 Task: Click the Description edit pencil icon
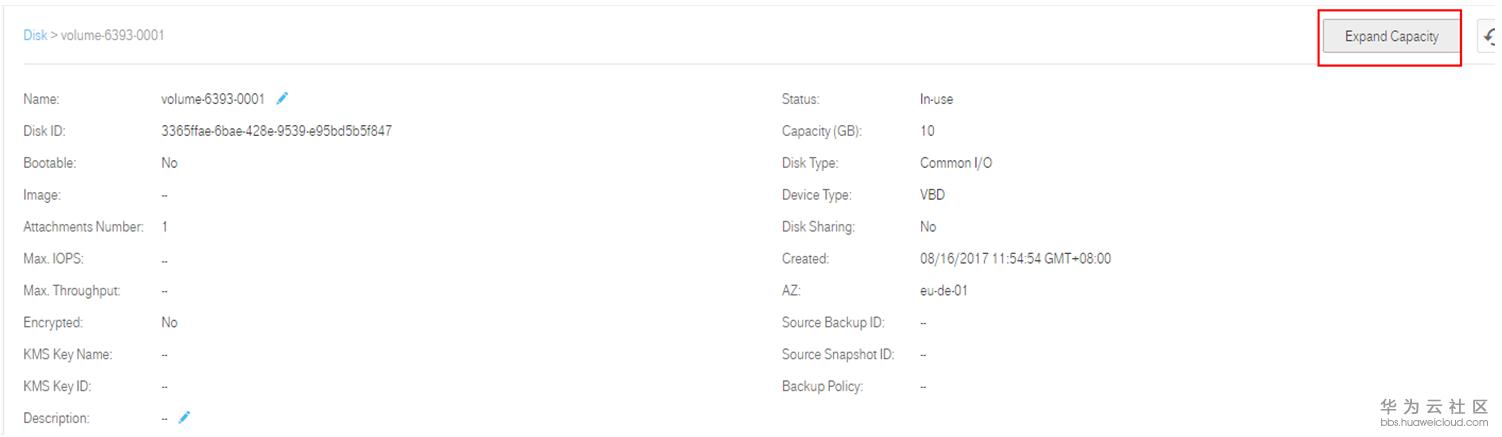tap(185, 418)
